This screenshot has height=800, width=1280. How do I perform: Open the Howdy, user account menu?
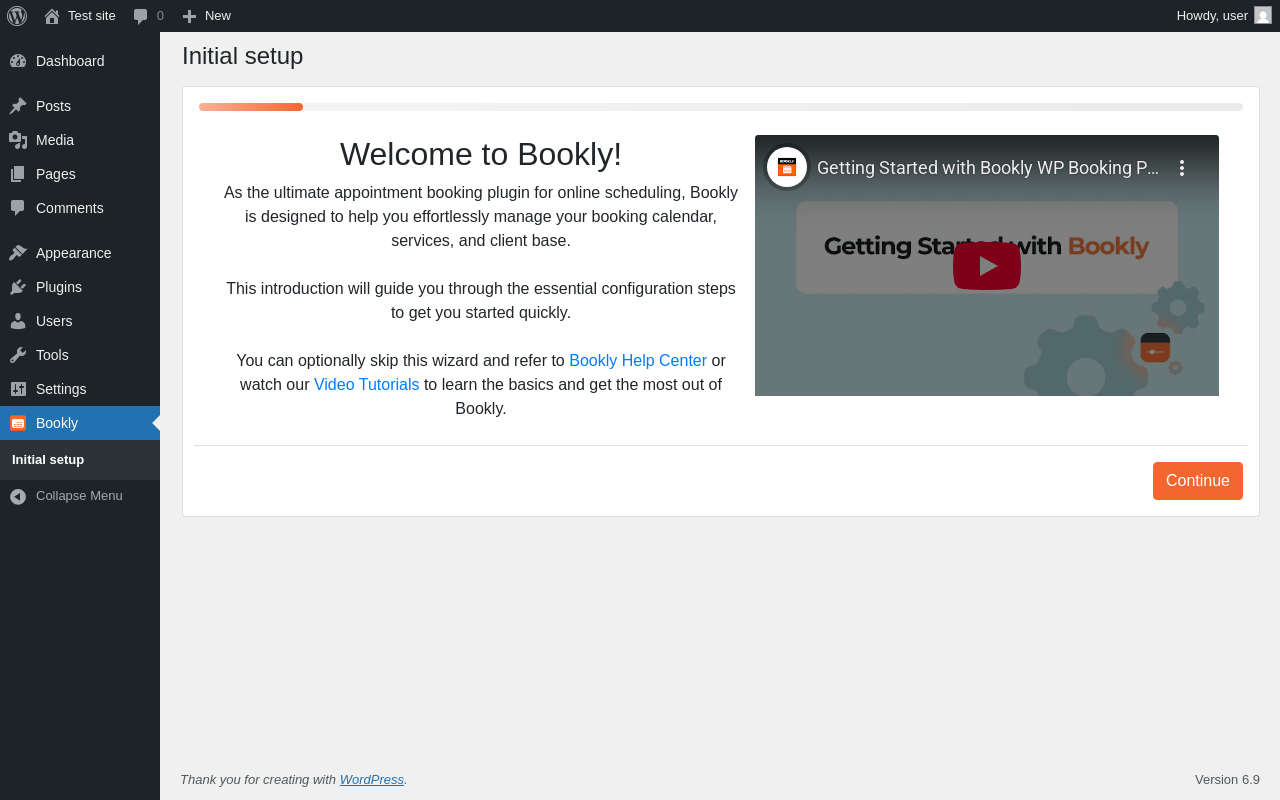point(1224,16)
